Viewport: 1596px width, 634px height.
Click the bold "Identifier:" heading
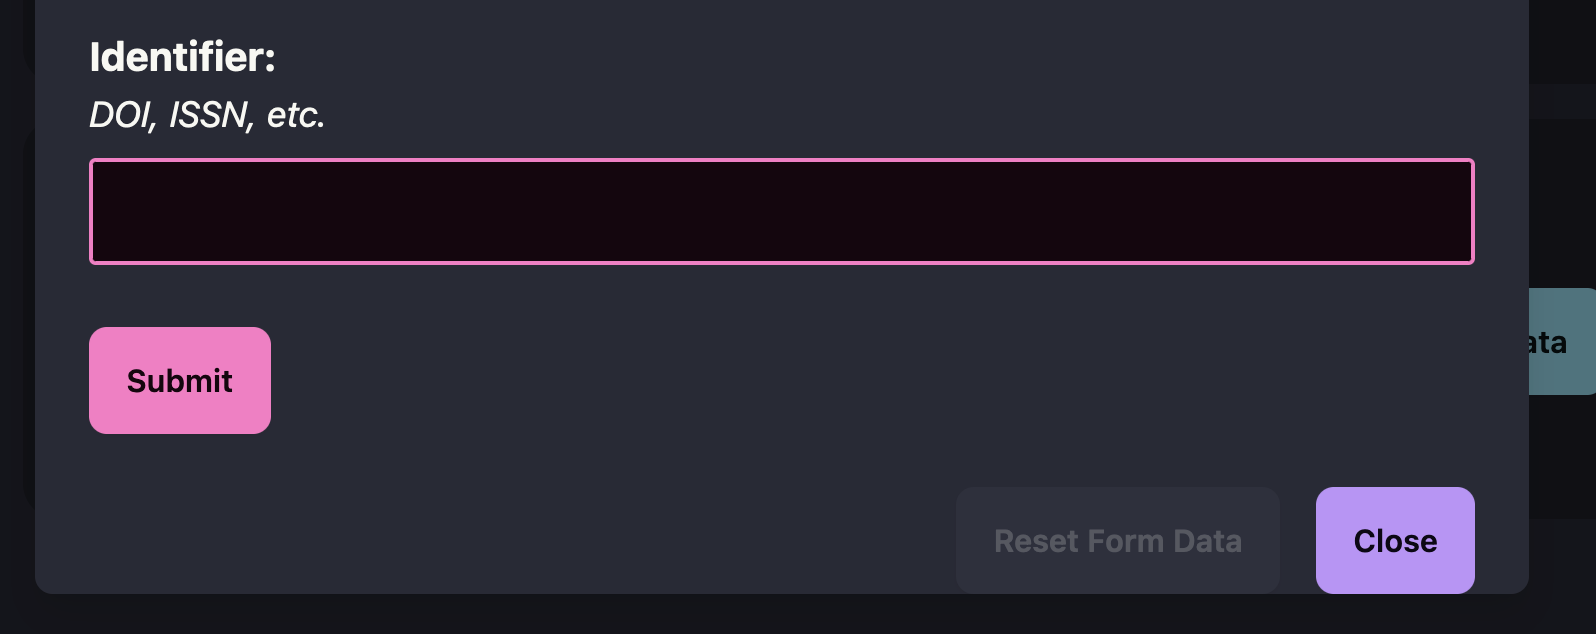pos(182,57)
